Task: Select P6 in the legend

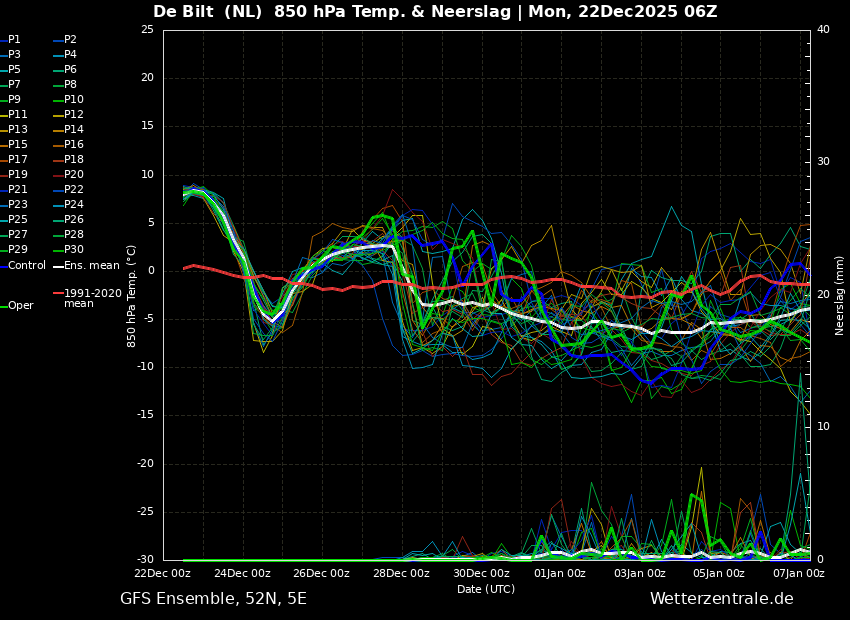Action: pos(66,69)
